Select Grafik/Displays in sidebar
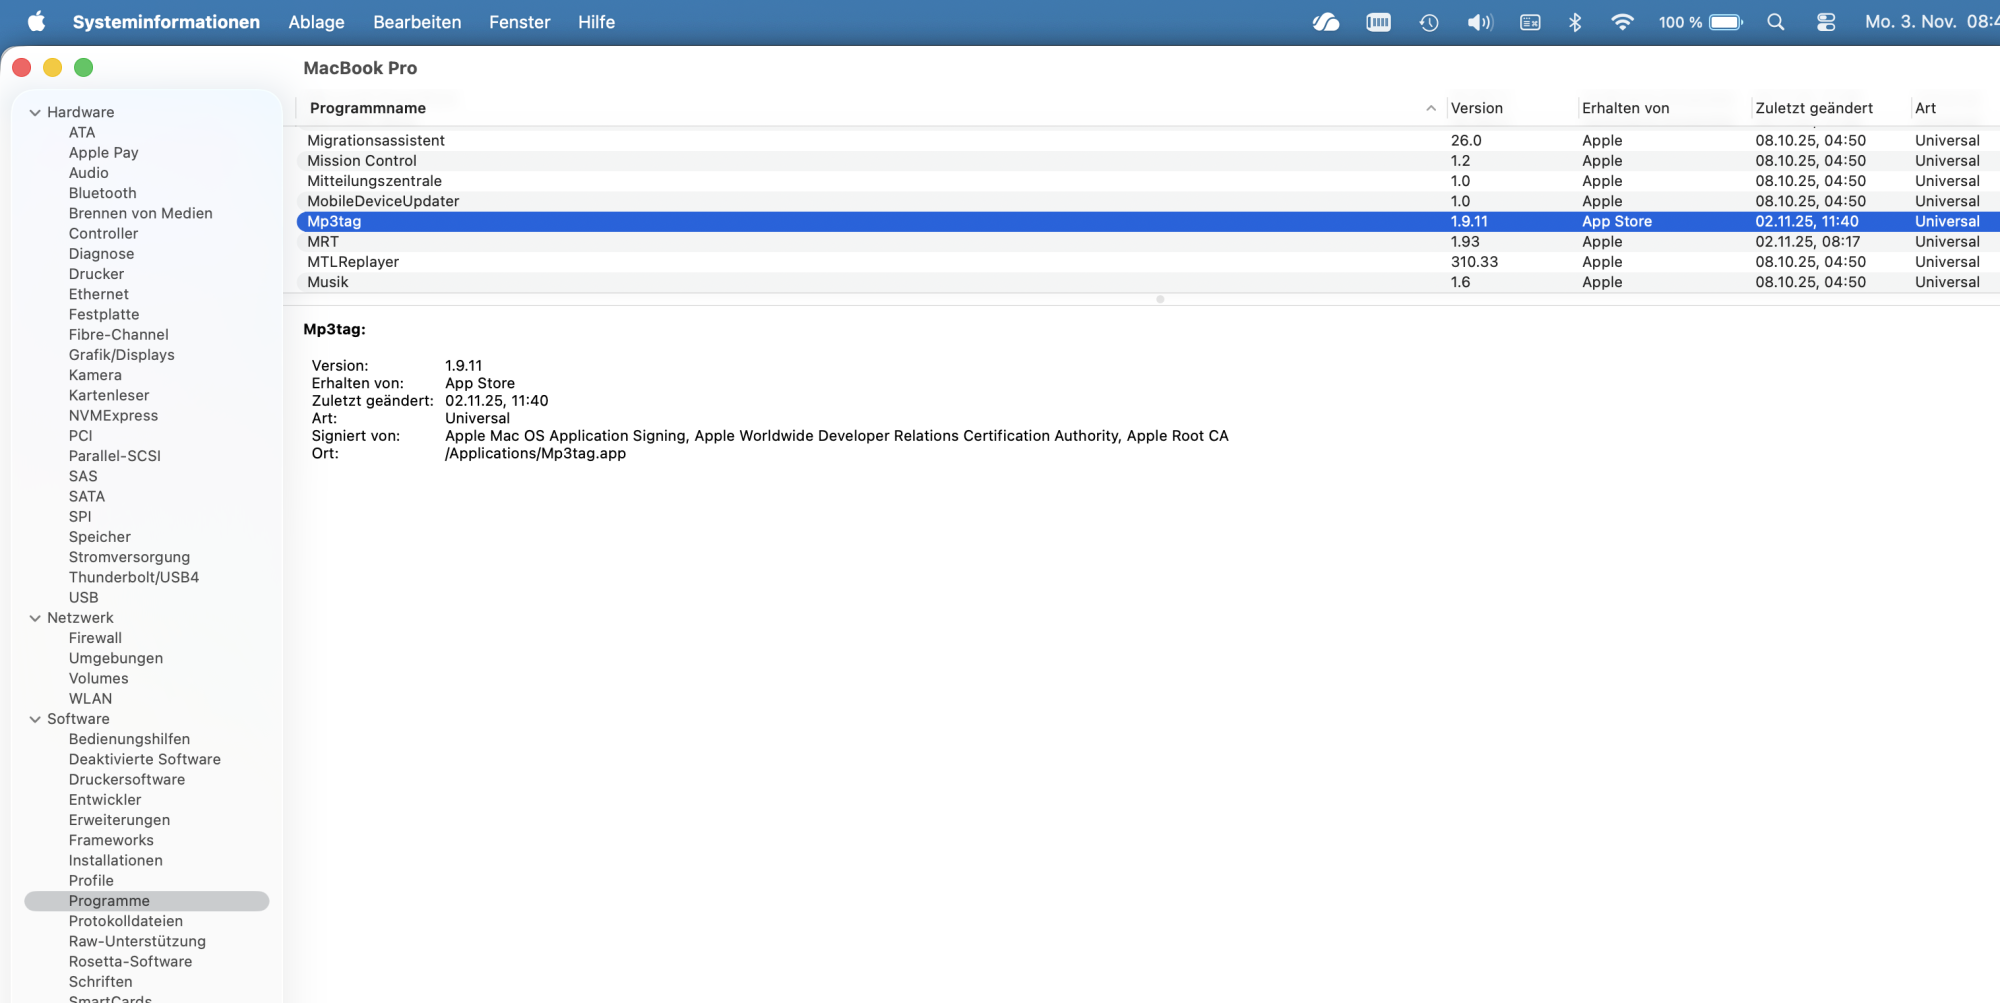 121,355
